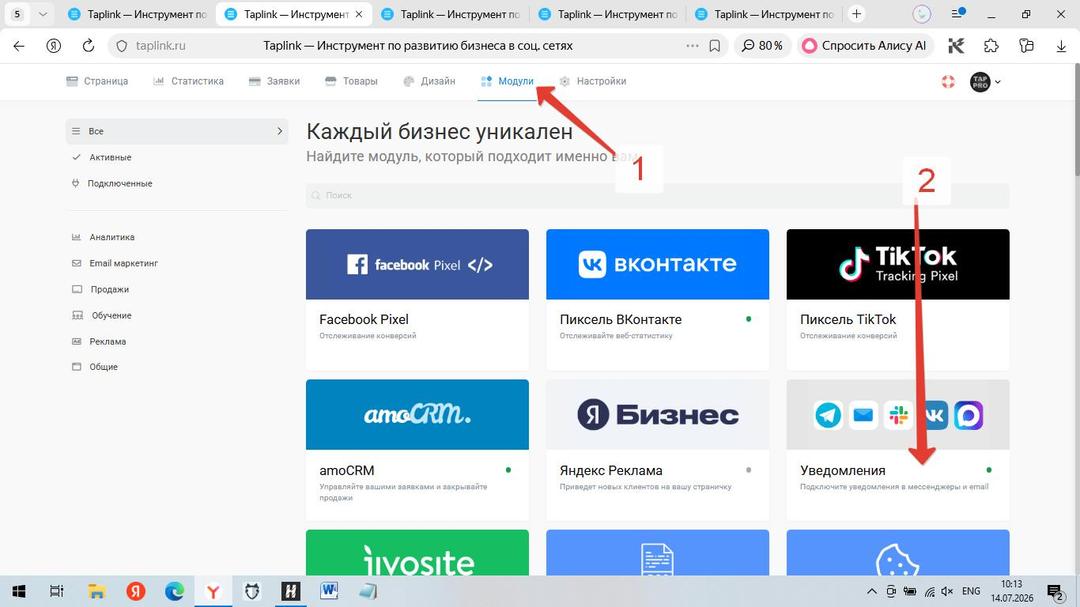This screenshot has height=607, width=1080.
Task: Open the downloads arrow icon
Action: tap(1061, 46)
